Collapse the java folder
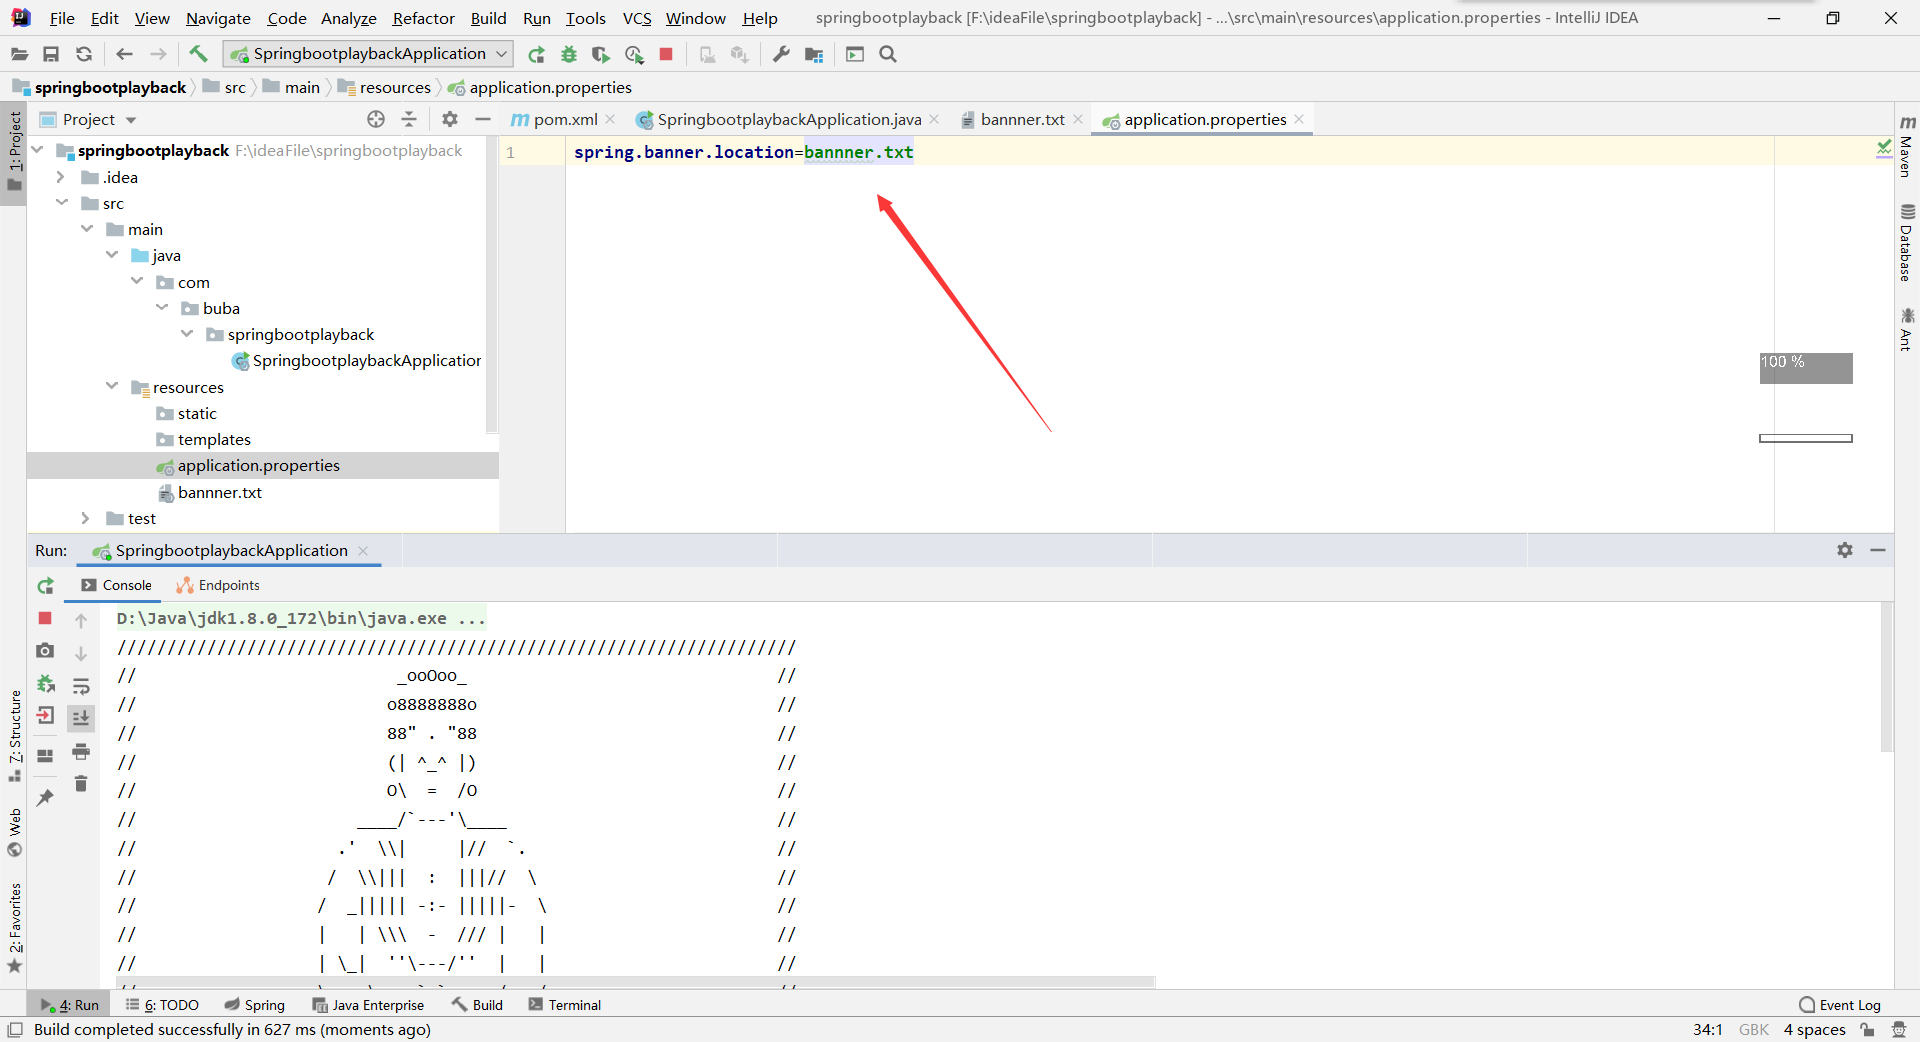This screenshot has height=1042, width=1920. [112, 255]
